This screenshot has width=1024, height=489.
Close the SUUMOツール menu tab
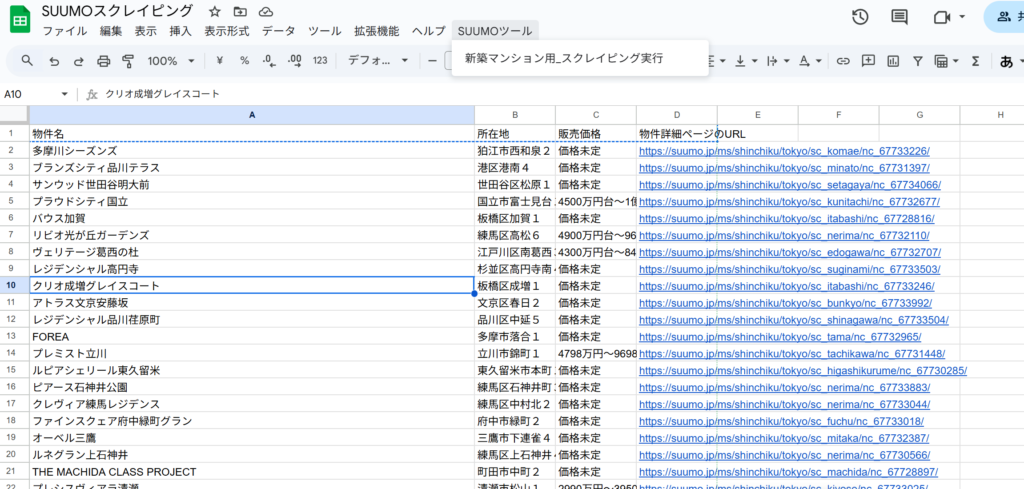[495, 31]
